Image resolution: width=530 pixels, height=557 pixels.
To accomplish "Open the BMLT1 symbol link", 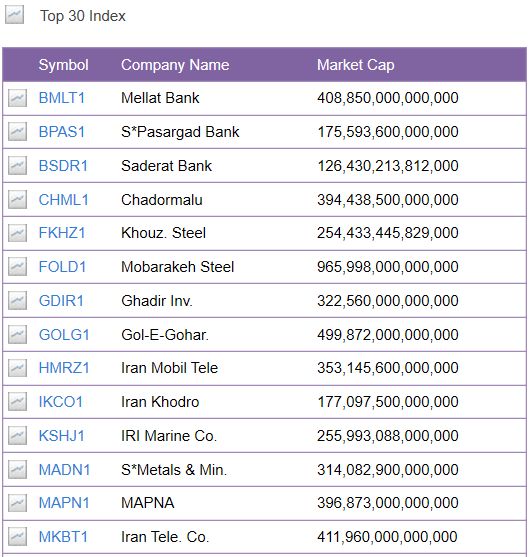I will (62, 98).
